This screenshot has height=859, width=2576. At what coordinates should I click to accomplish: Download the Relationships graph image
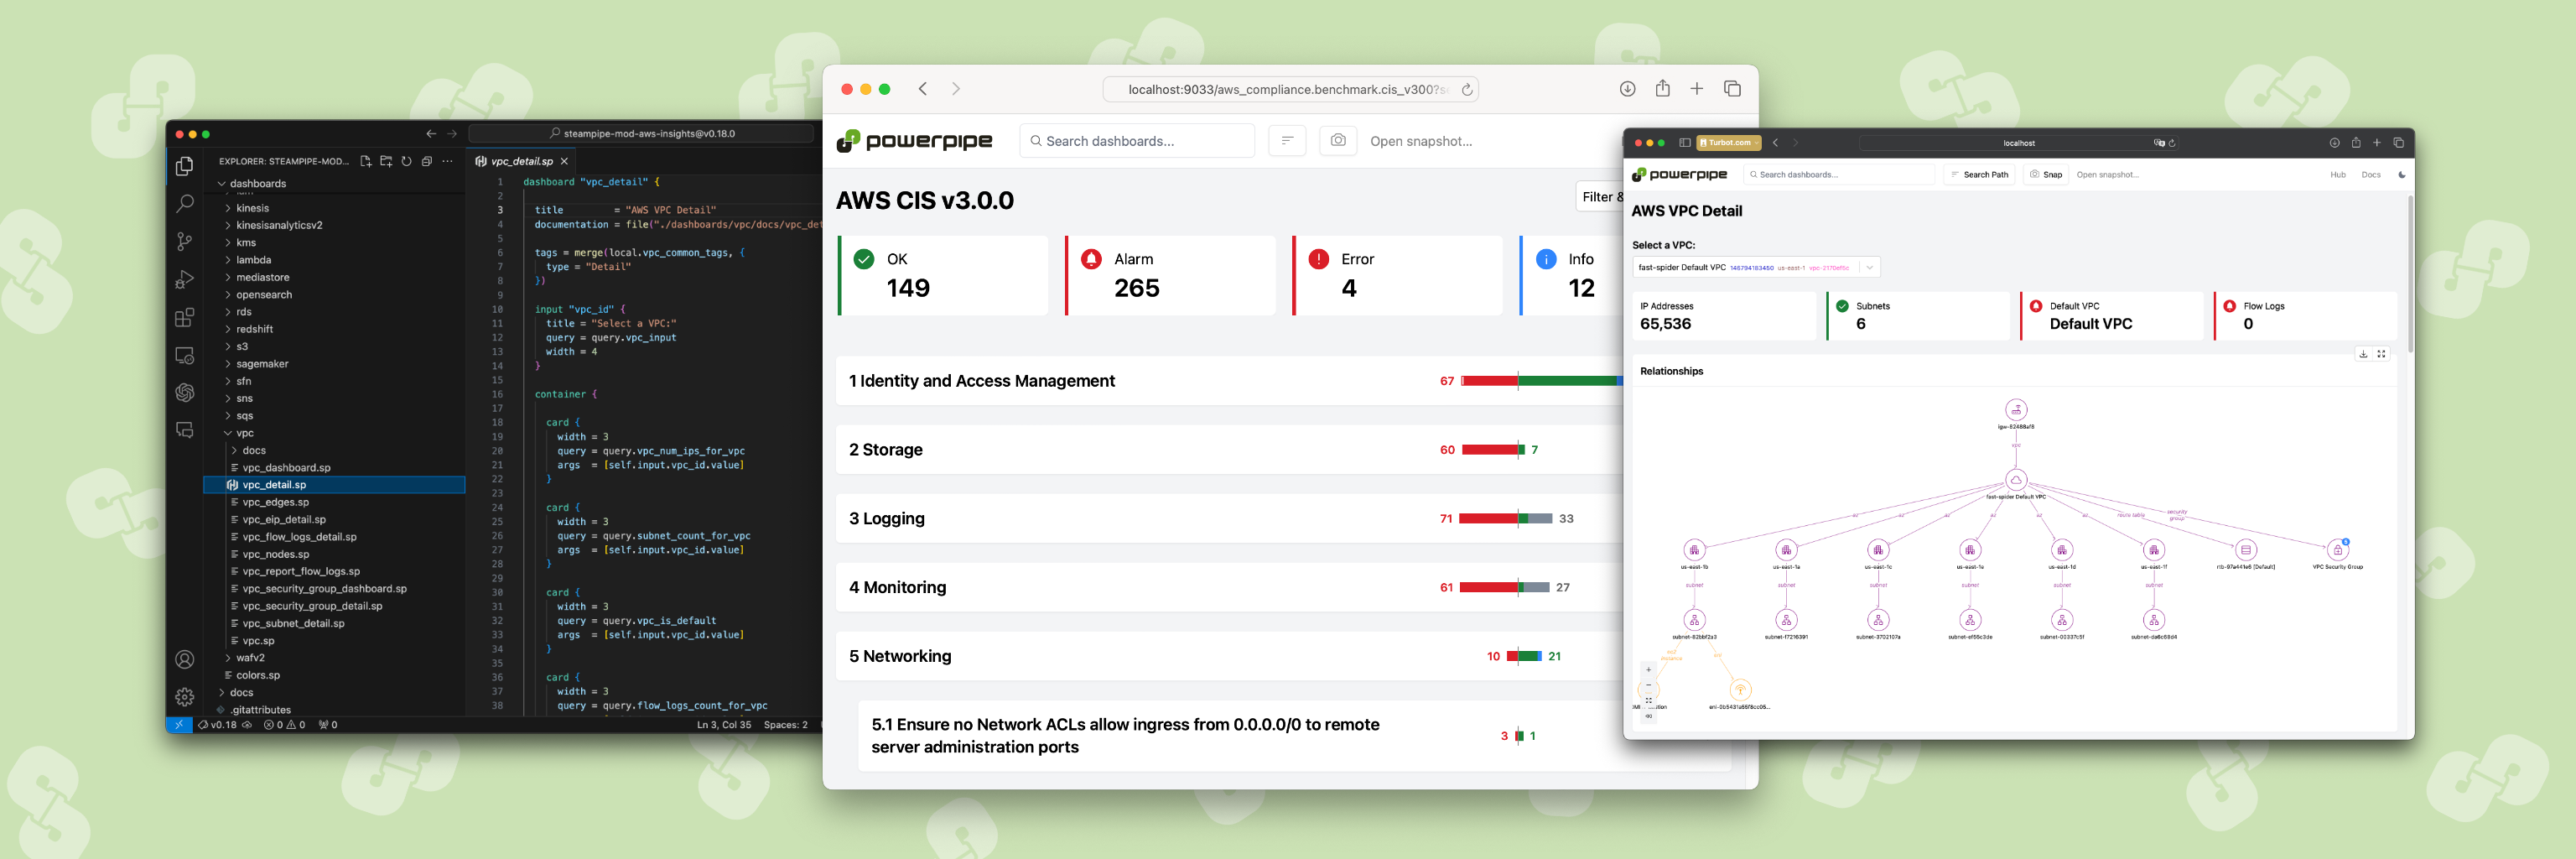coord(2363,353)
